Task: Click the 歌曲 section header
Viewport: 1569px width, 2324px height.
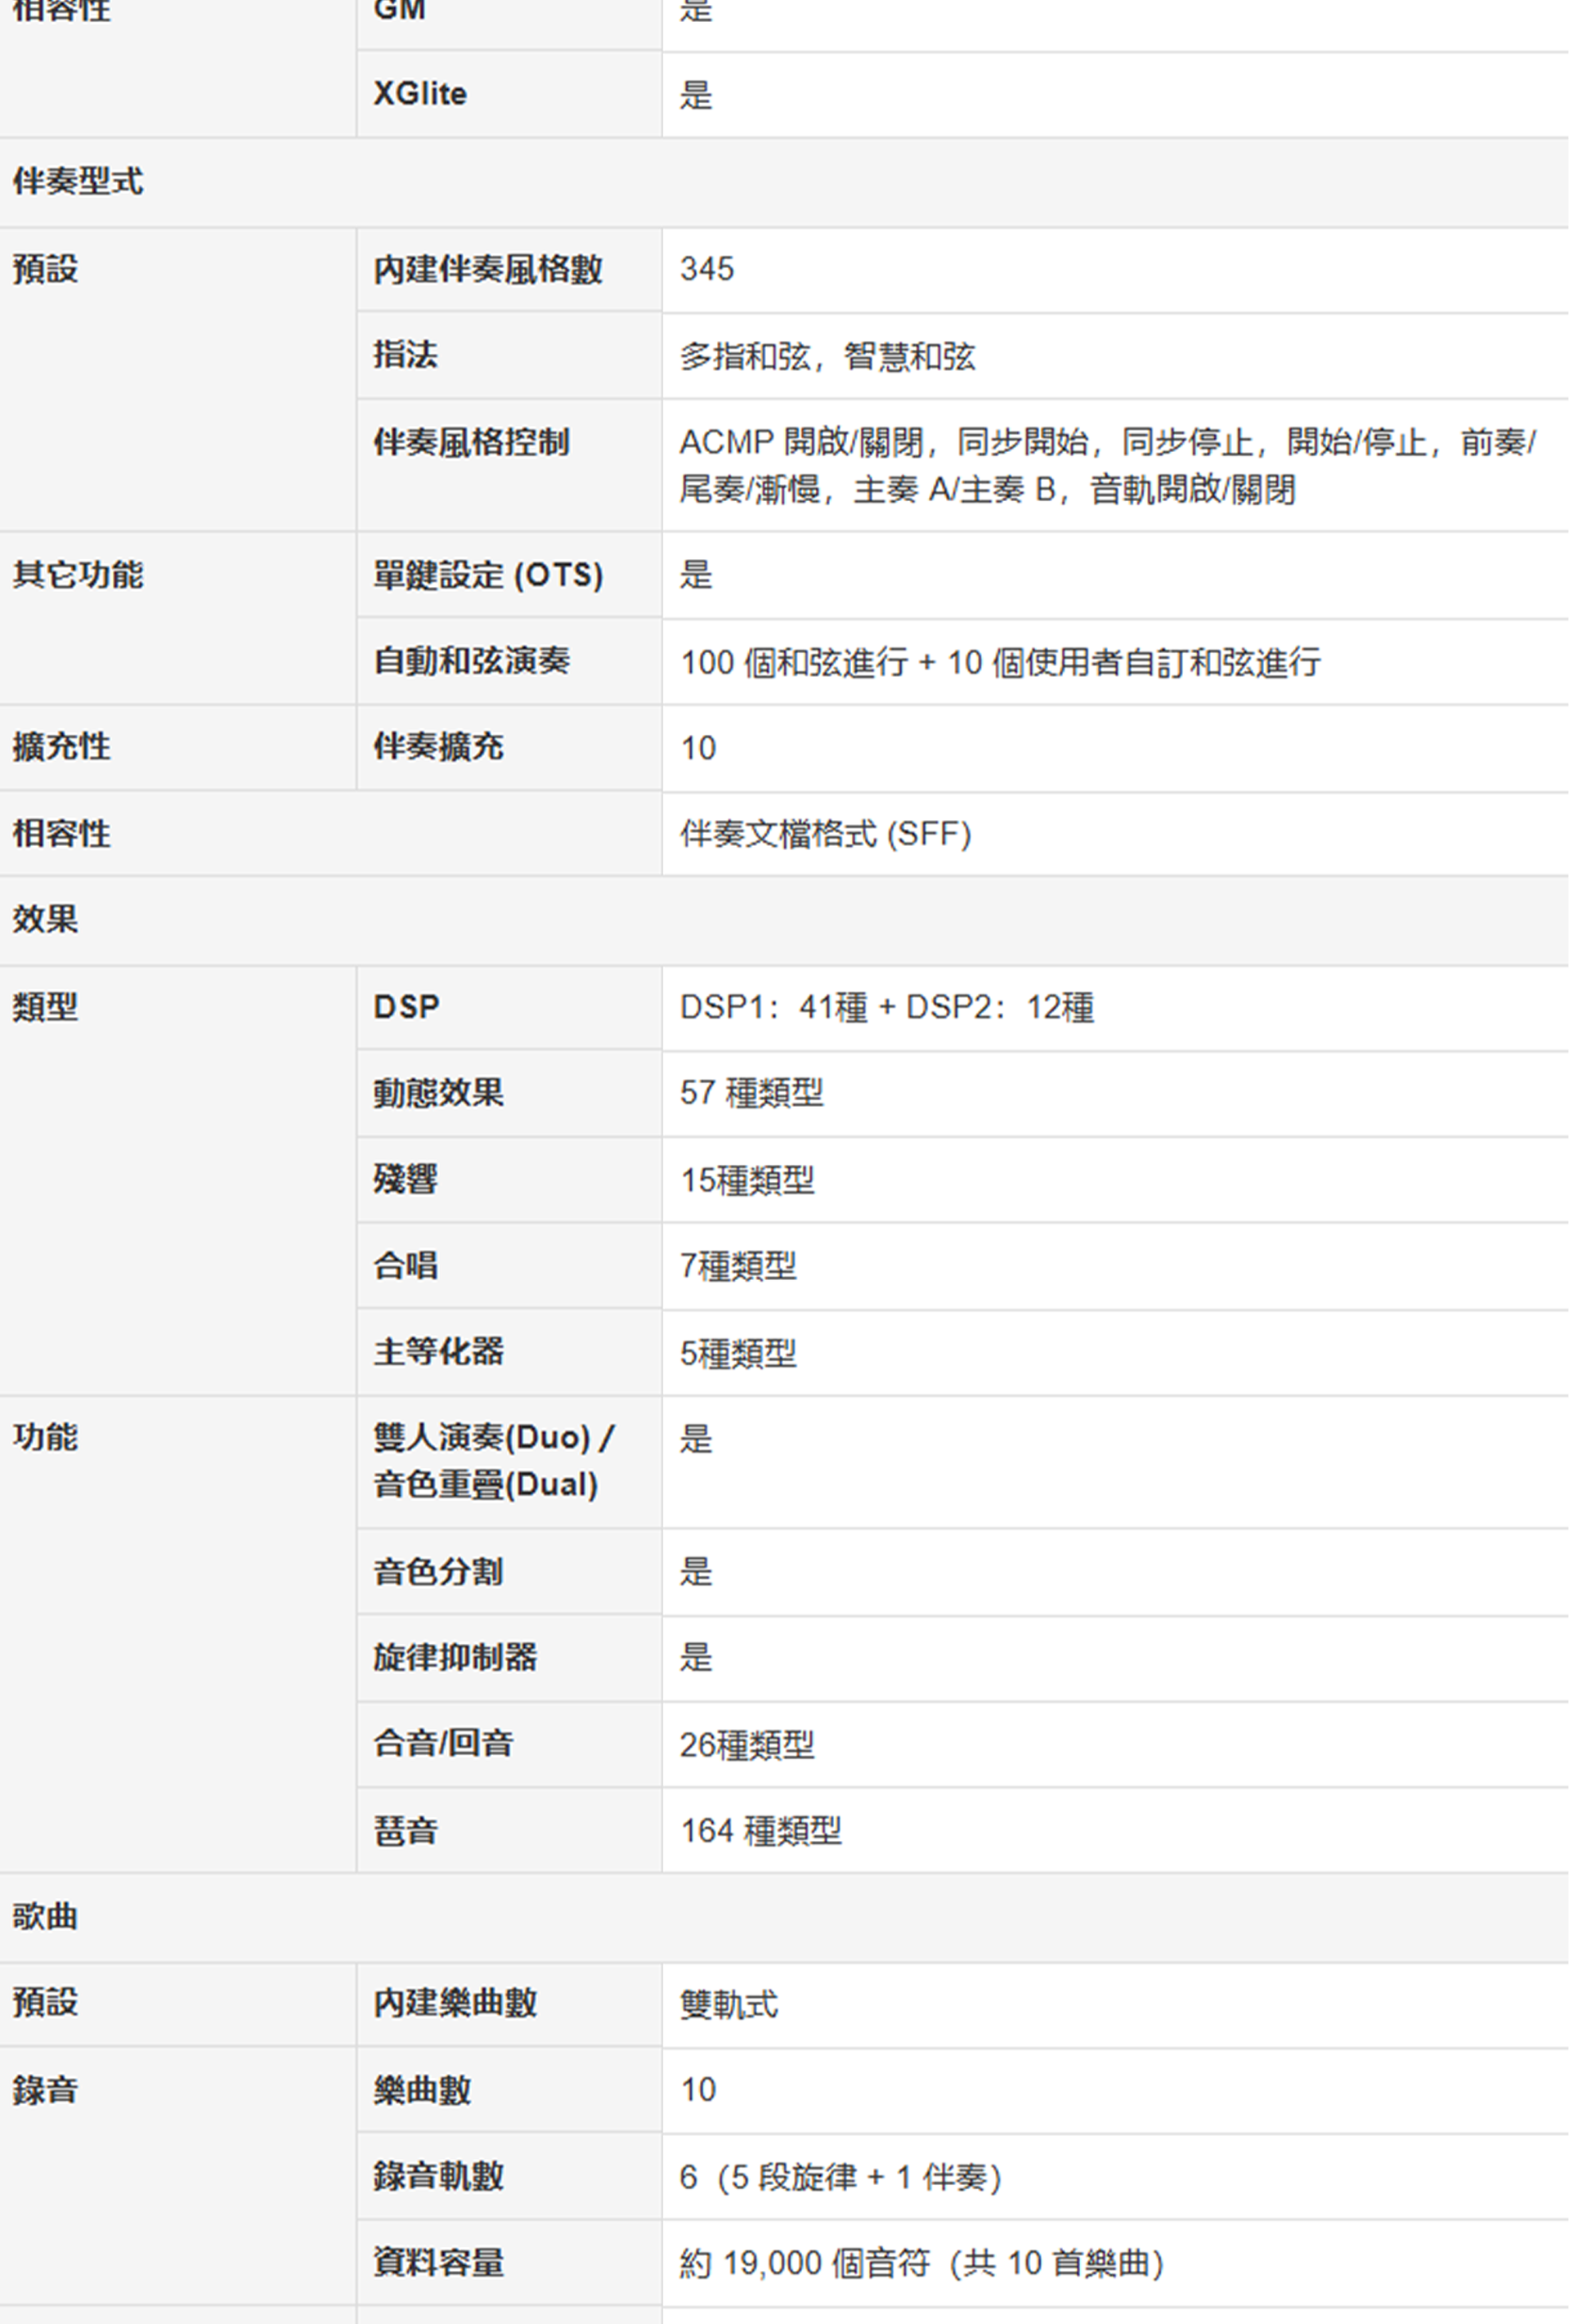Action: [45, 1917]
